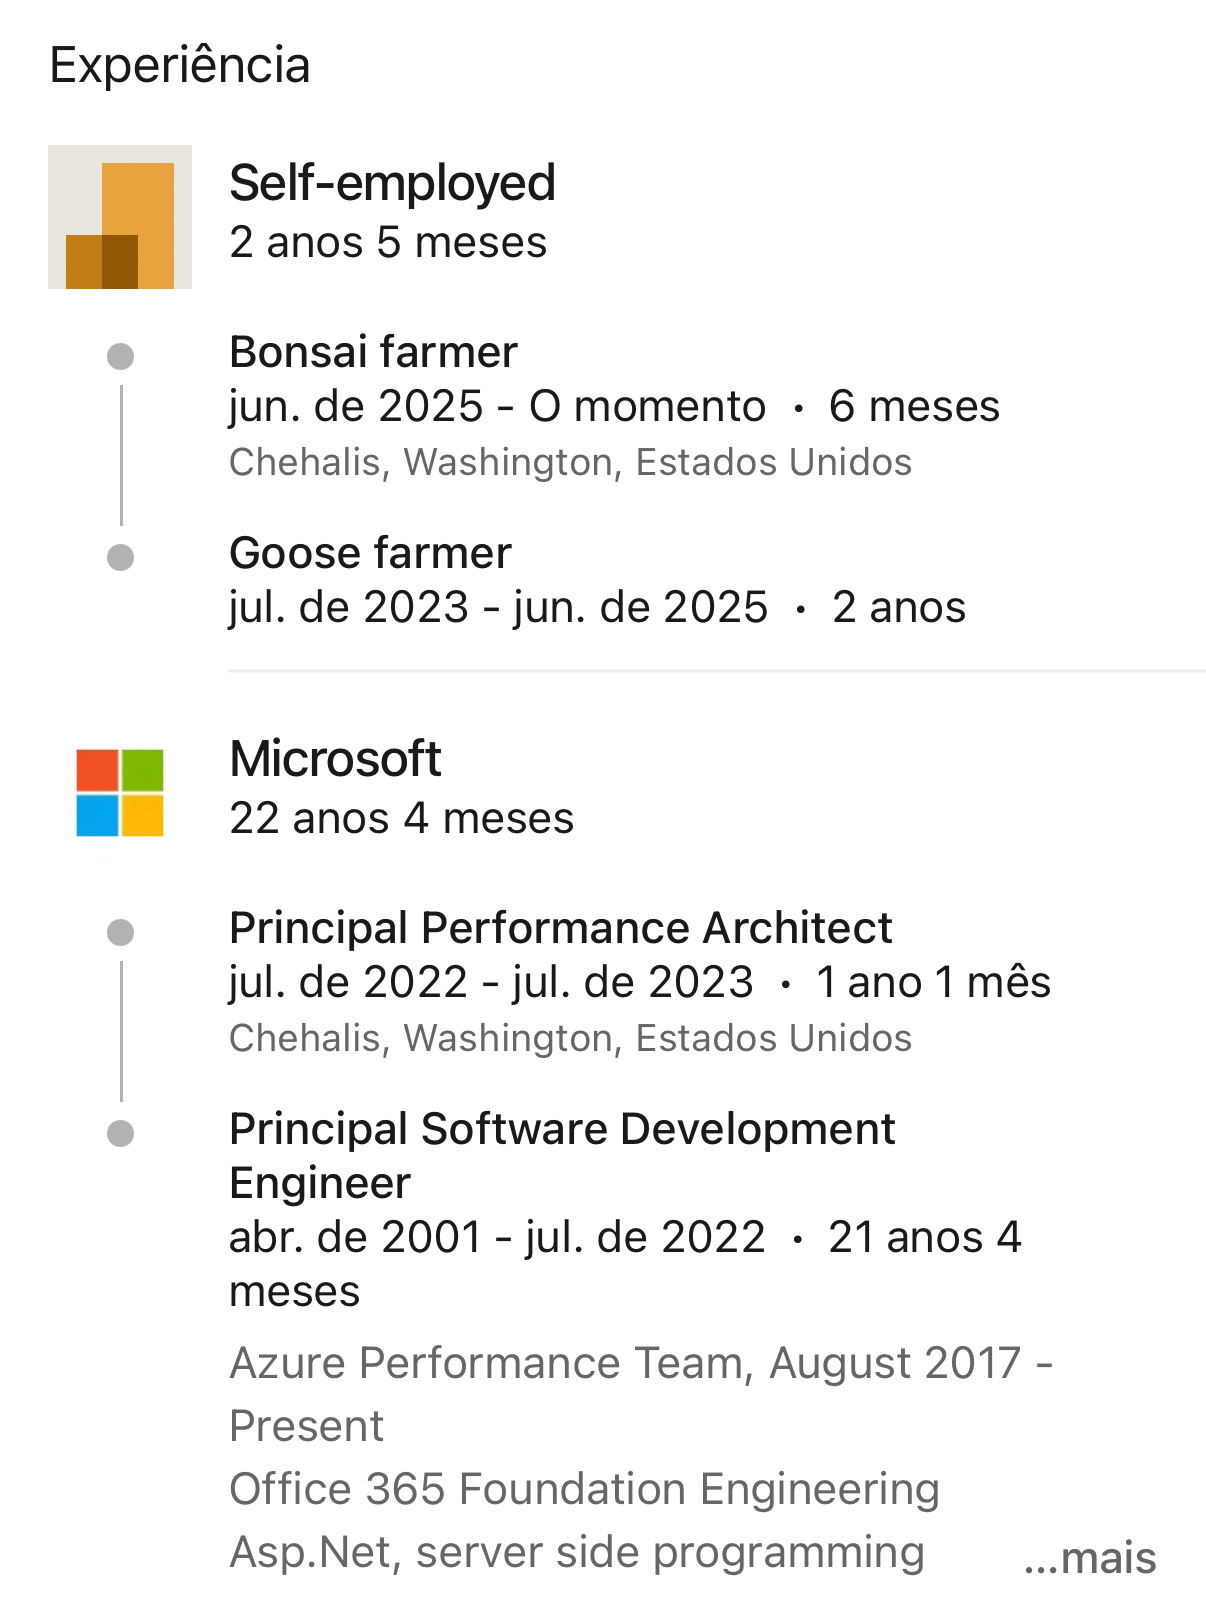Click the Chehalis location under Bonsai farmer

(570, 462)
